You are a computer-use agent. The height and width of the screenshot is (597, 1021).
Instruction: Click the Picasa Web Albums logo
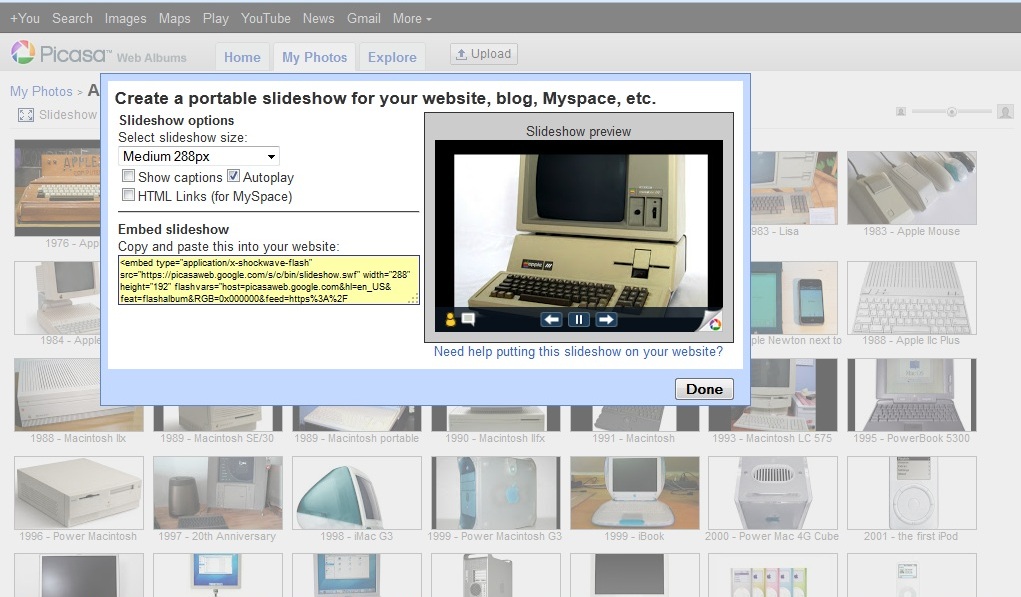pos(98,54)
